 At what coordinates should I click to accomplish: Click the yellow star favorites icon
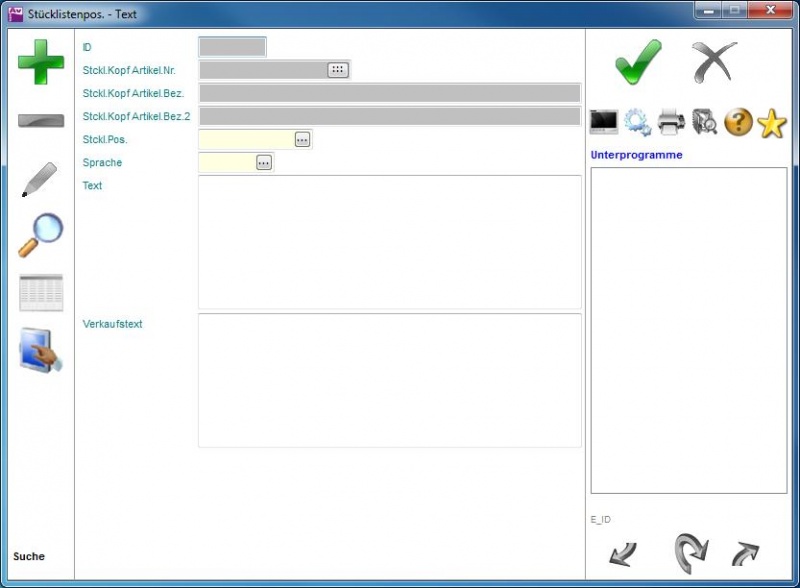point(772,123)
